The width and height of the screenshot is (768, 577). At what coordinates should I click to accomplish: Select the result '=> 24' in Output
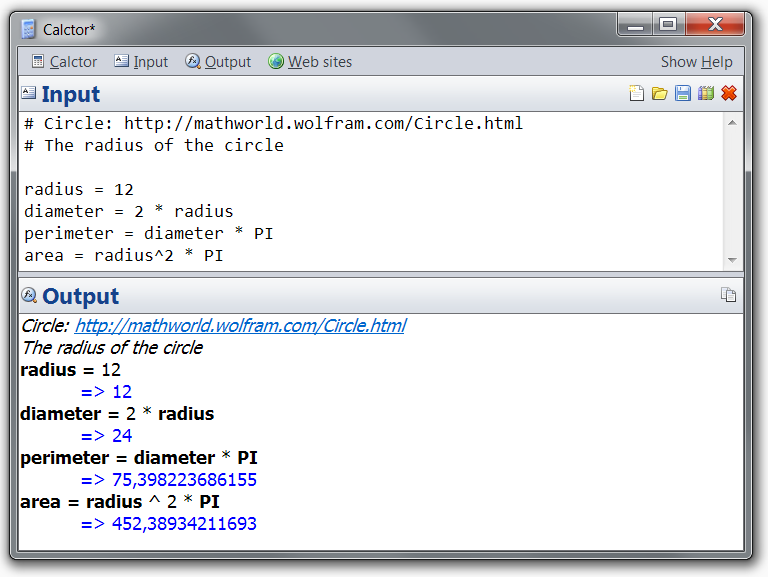pyautogui.click(x=106, y=436)
